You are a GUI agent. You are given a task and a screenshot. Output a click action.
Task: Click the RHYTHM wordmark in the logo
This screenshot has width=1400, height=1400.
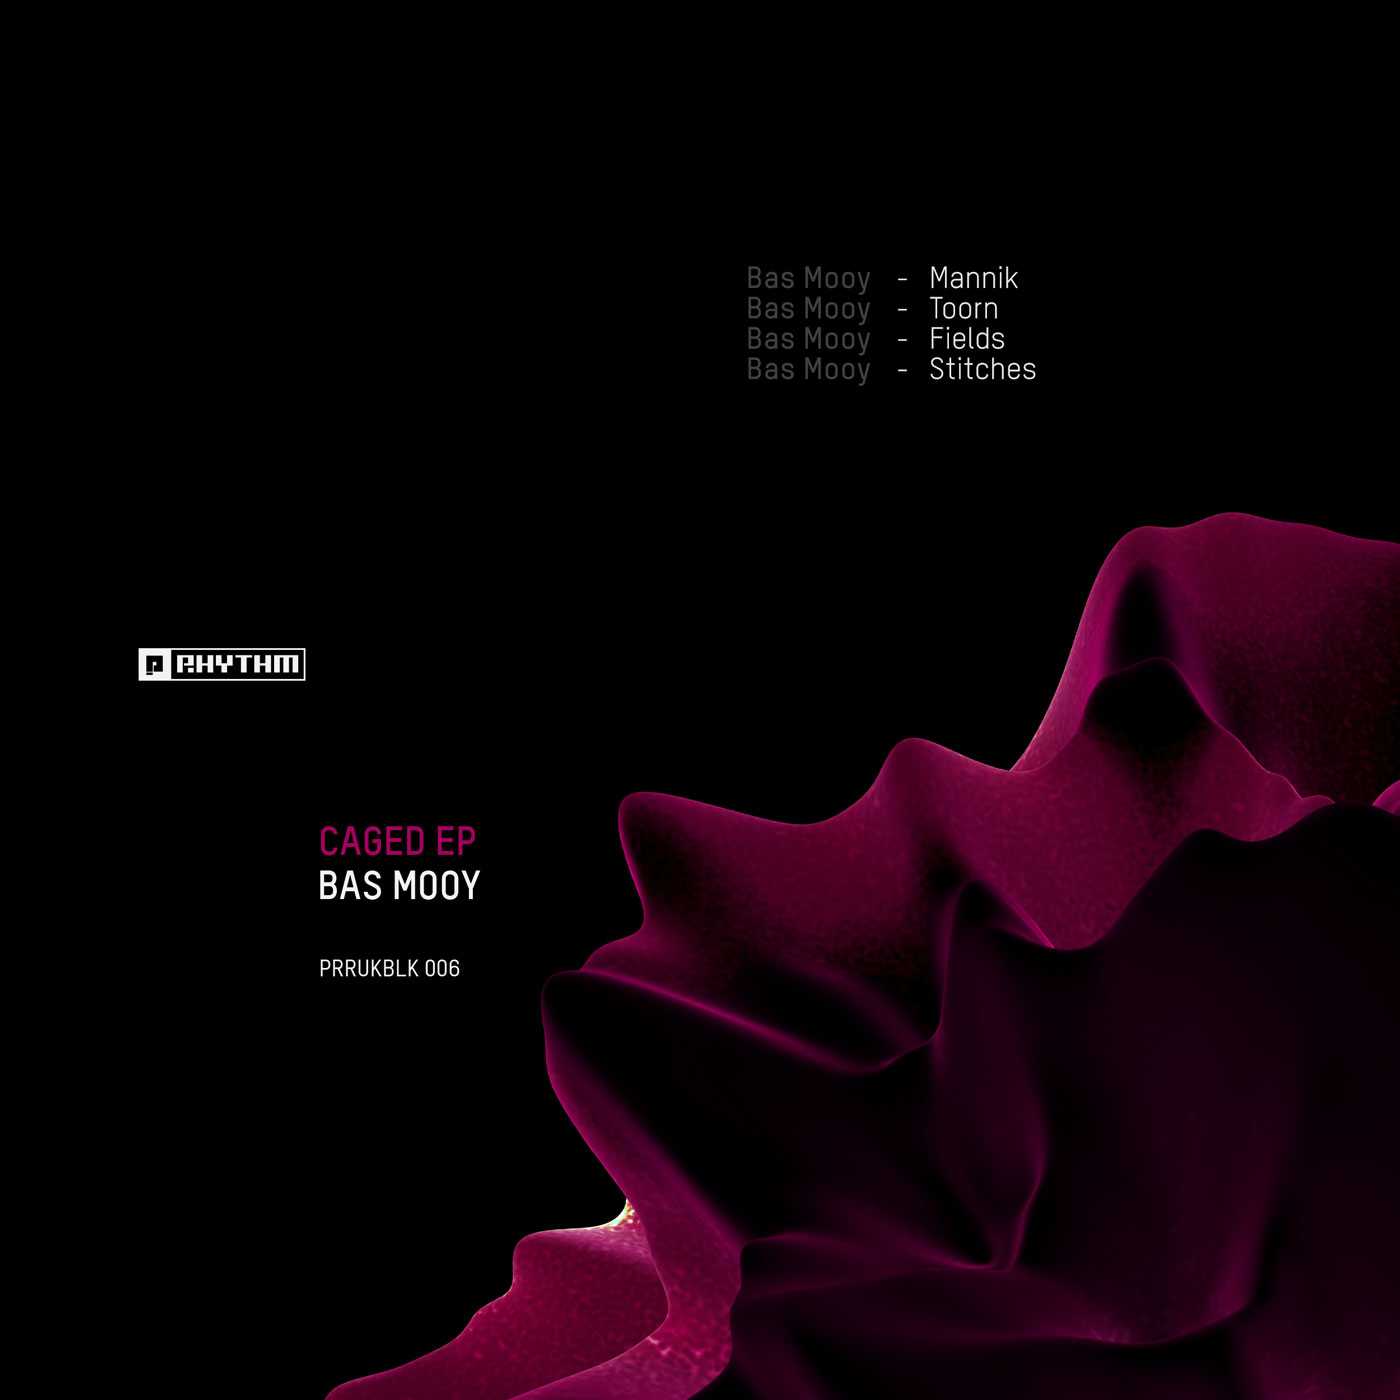[x=237, y=665]
